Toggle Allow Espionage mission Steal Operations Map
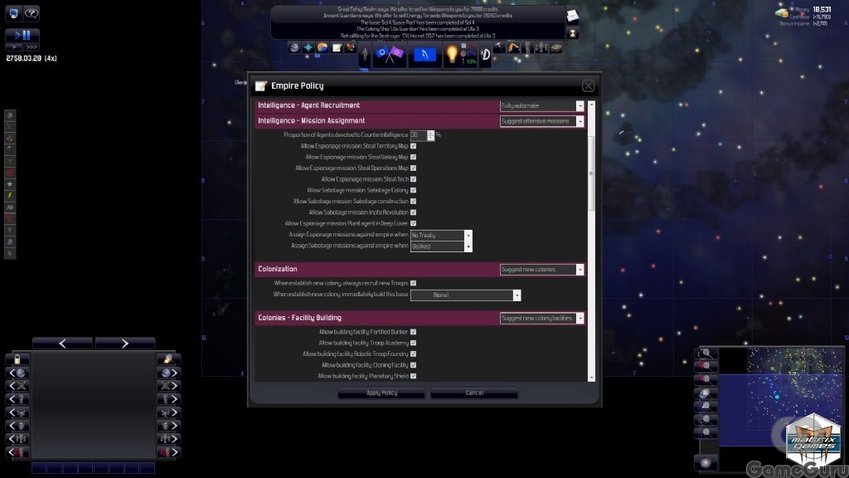Image resolution: width=849 pixels, height=478 pixels. [413, 168]
